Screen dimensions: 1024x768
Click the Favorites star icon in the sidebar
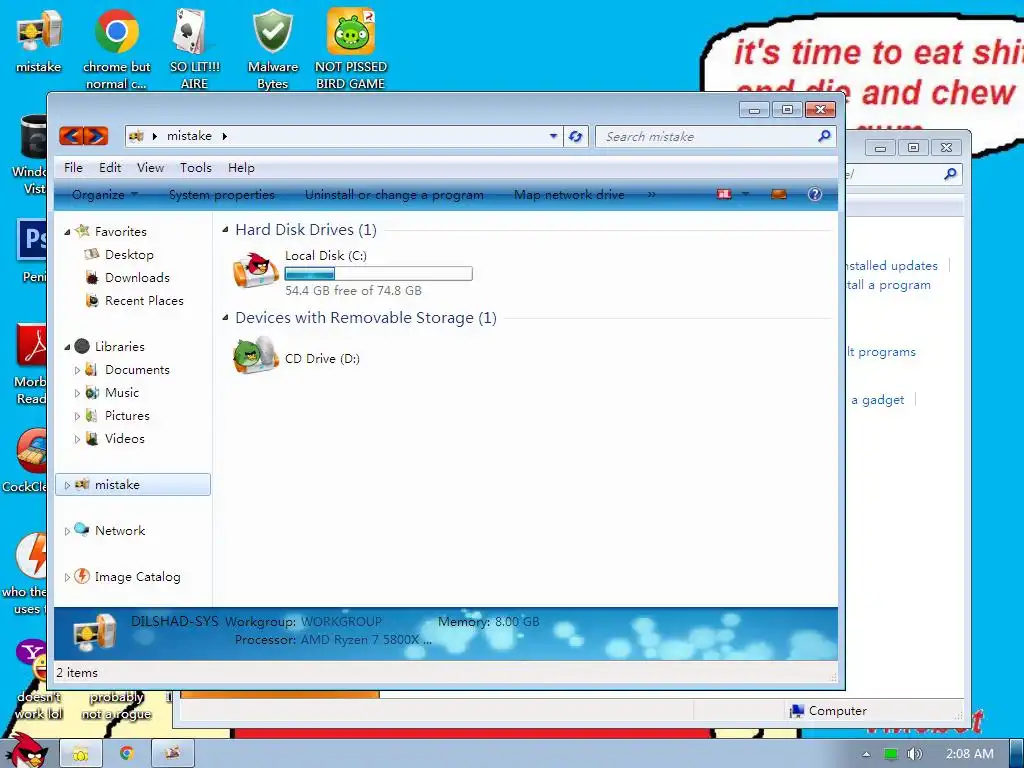(x=82, y=231)
